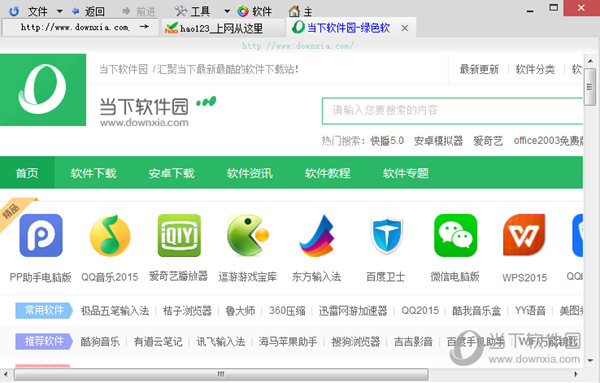
Task: Click the green 当下软件园 logo
Action: [42, 90]
